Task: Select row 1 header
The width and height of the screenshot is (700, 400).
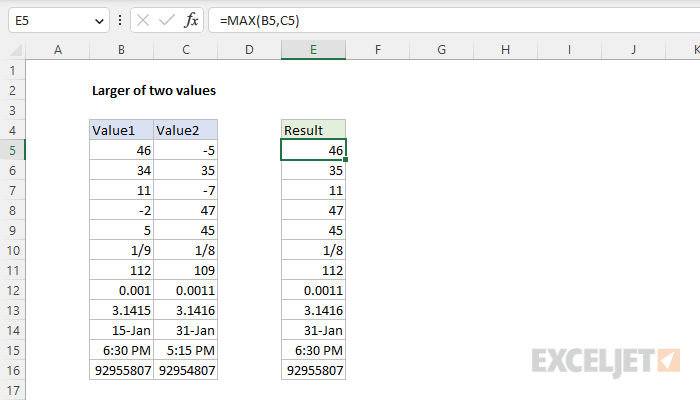Action: [x=12, y=71]
